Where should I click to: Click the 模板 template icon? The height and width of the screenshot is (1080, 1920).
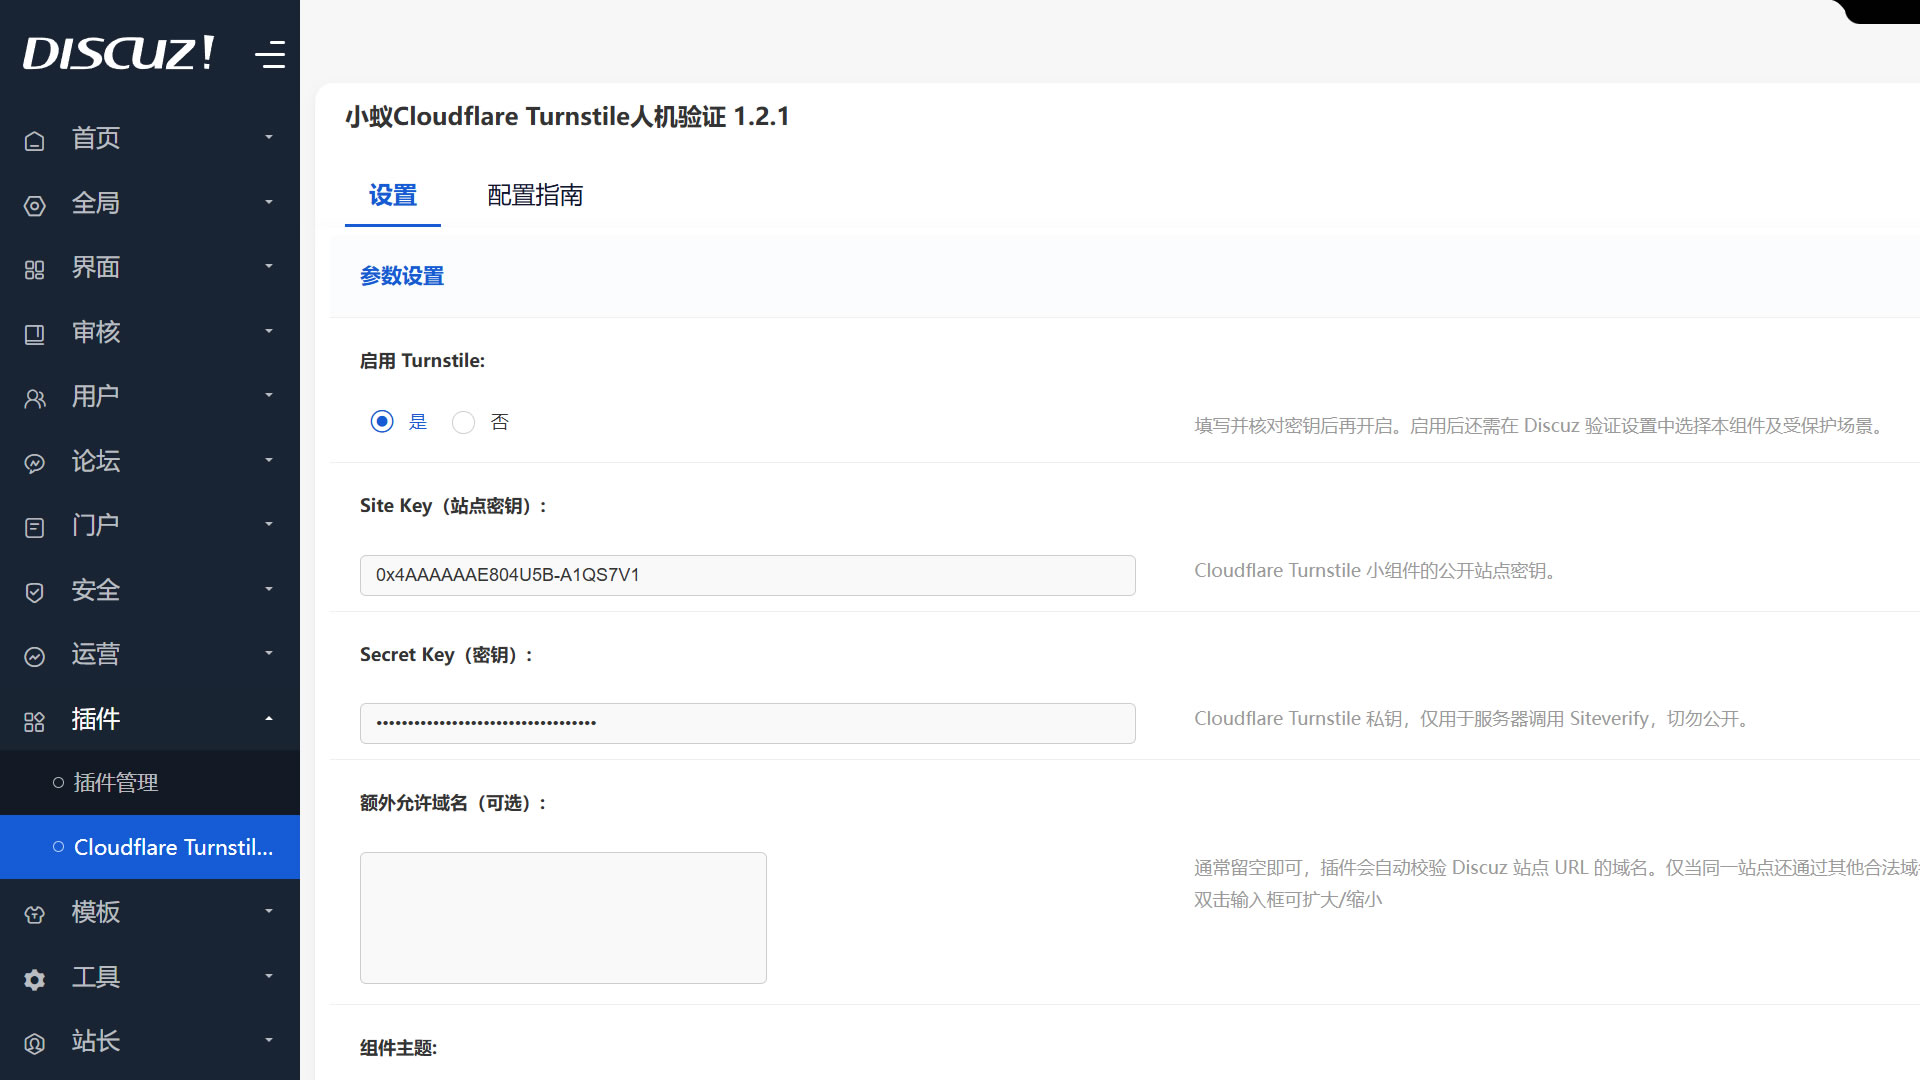coord(34,914)
